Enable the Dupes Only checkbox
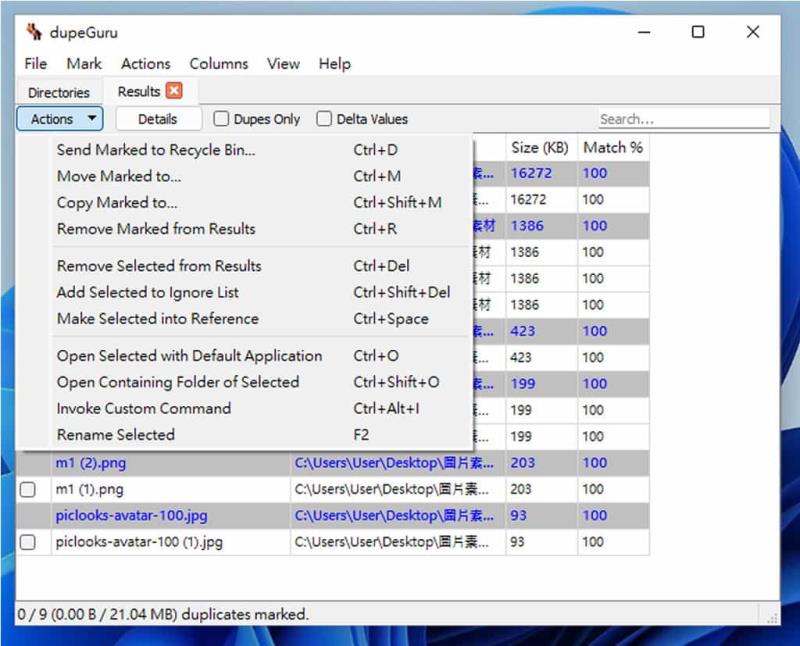The image size is (800, 646). pyautogui.click(x=221, y=118)
